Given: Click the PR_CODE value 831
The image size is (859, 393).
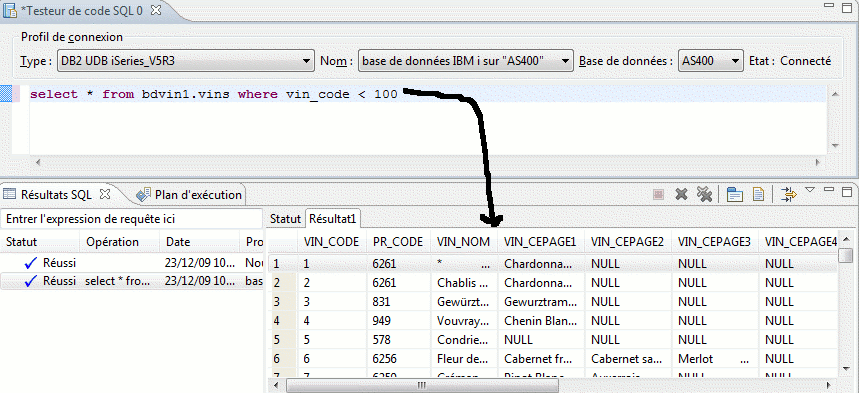Looking at the screenshot, I should (398, 302).
